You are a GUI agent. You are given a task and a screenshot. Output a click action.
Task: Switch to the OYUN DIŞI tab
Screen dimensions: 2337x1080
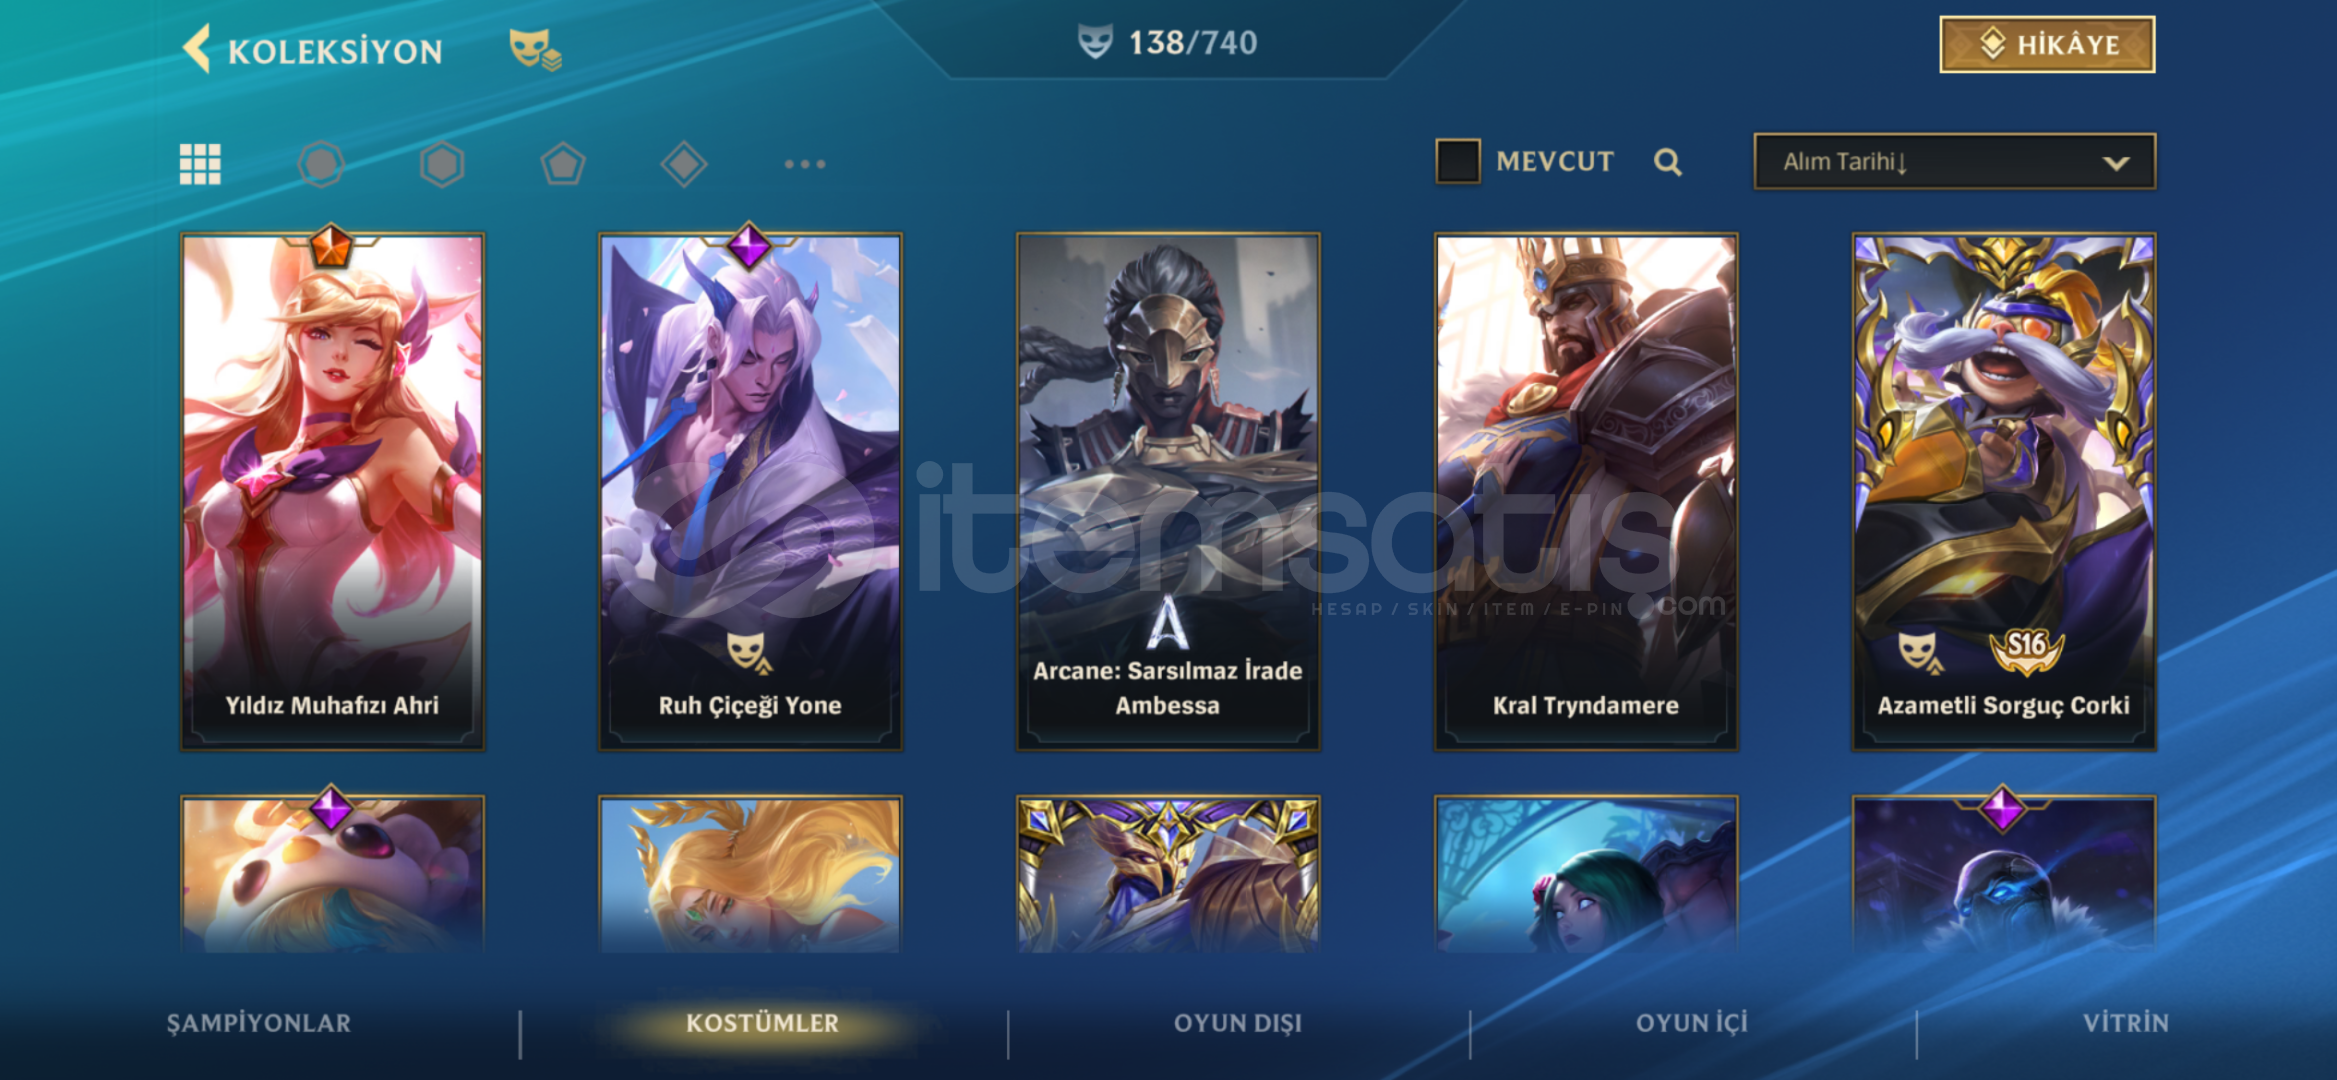1238,1023
